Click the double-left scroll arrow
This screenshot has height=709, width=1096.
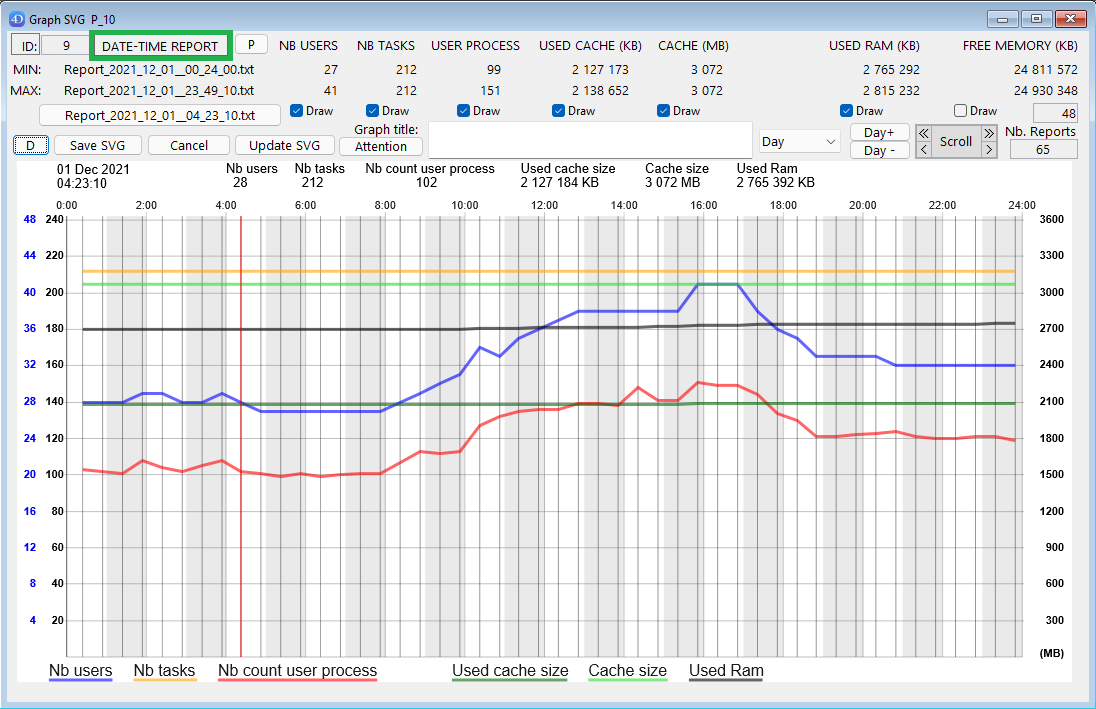click(924, 133)
